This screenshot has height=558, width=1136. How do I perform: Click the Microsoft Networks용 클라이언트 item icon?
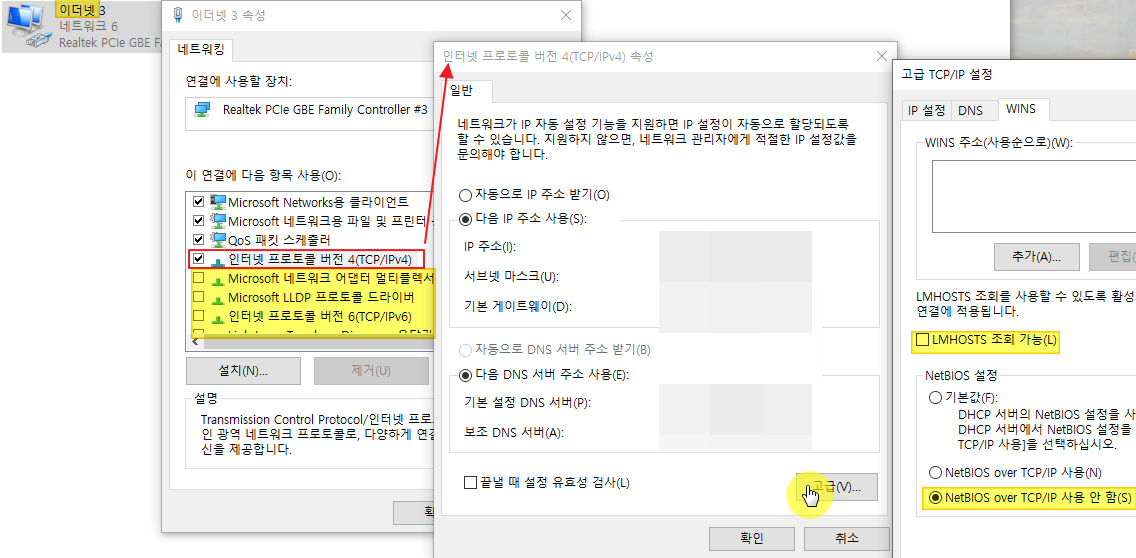(218, 201)
